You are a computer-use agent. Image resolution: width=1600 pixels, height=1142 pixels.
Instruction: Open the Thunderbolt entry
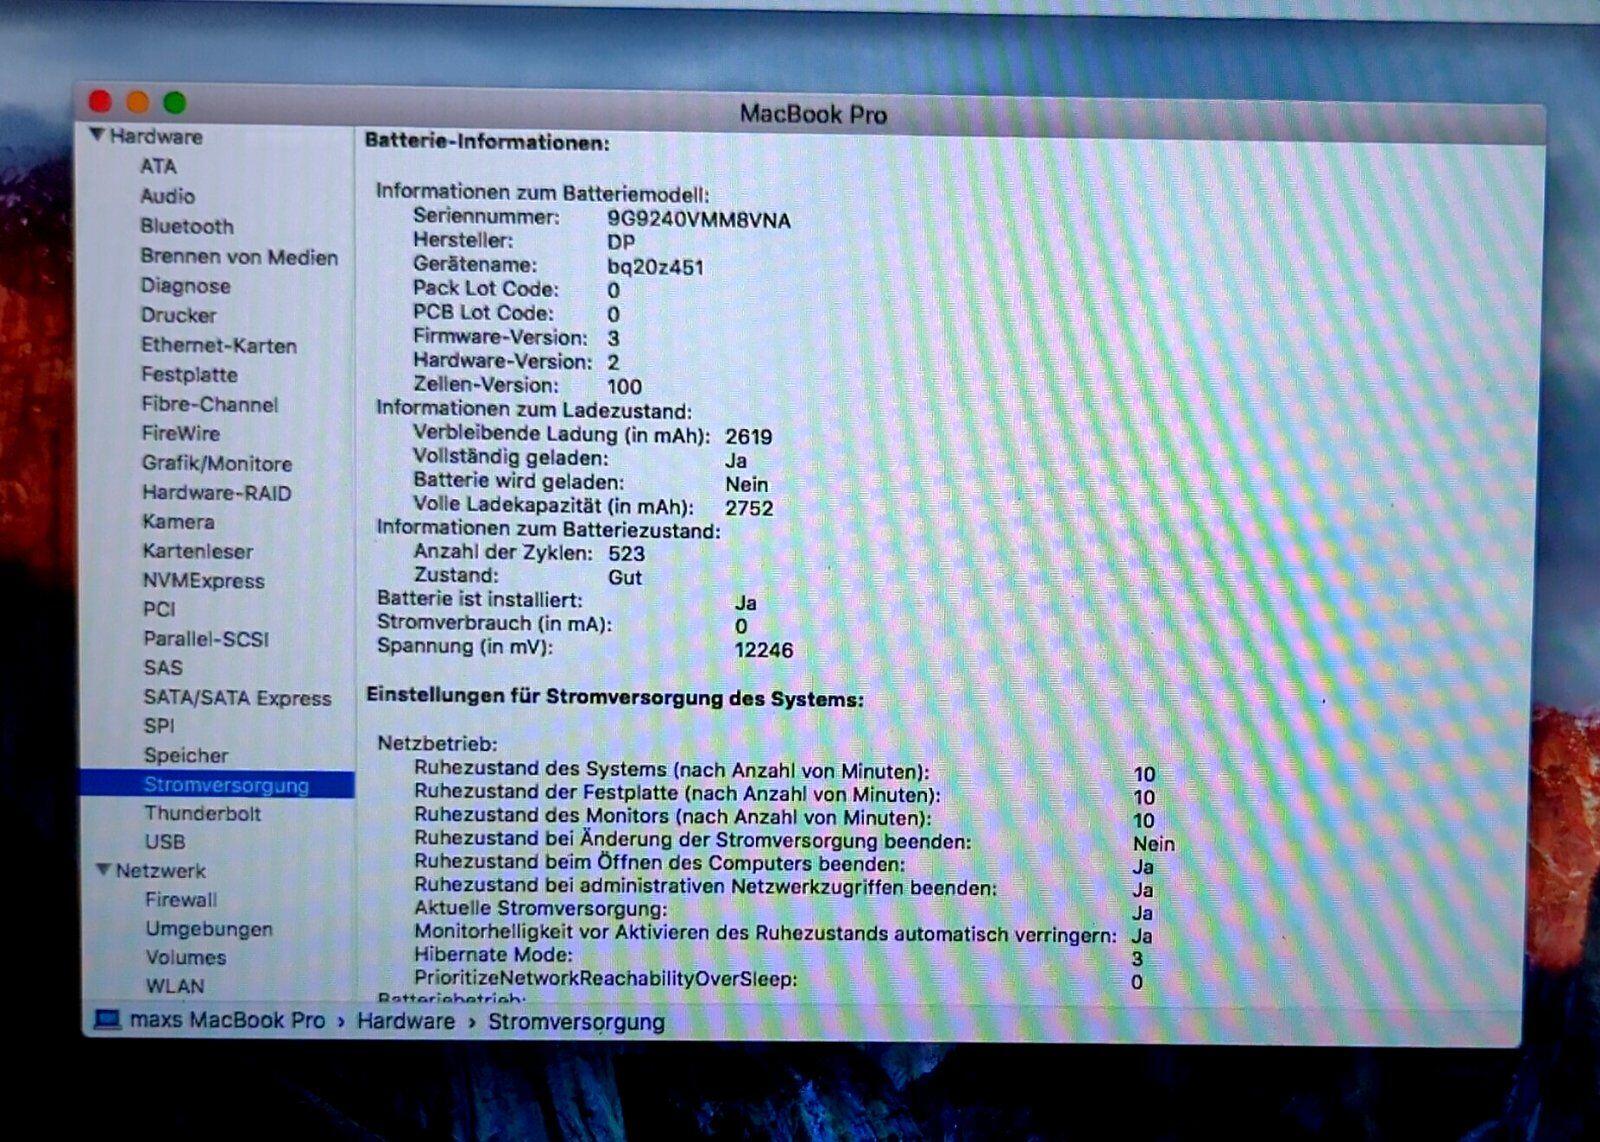pos(202,813)
